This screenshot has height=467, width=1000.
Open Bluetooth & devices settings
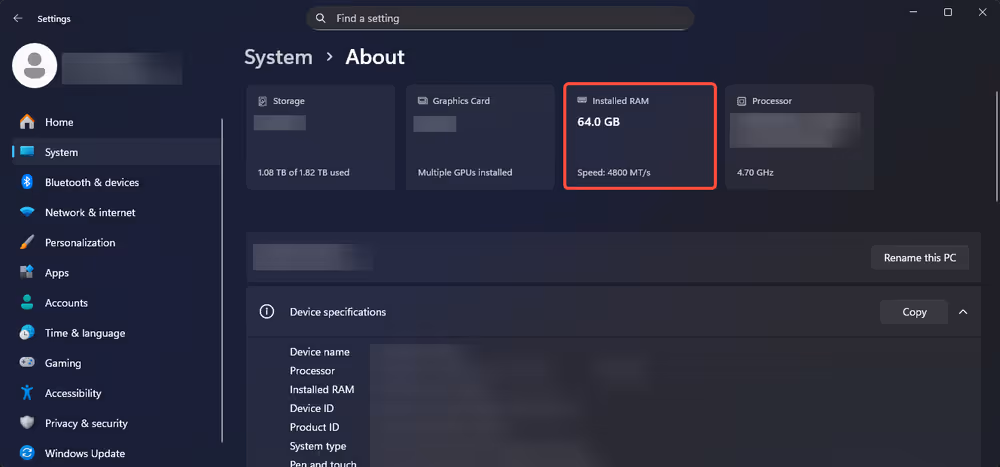tap(91, 183)
